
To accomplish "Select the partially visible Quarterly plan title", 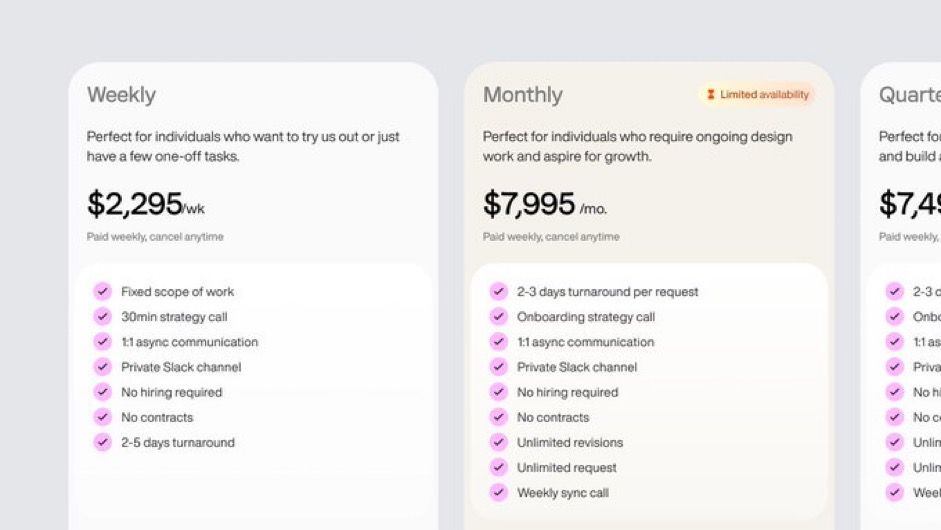I will point(910,95).
